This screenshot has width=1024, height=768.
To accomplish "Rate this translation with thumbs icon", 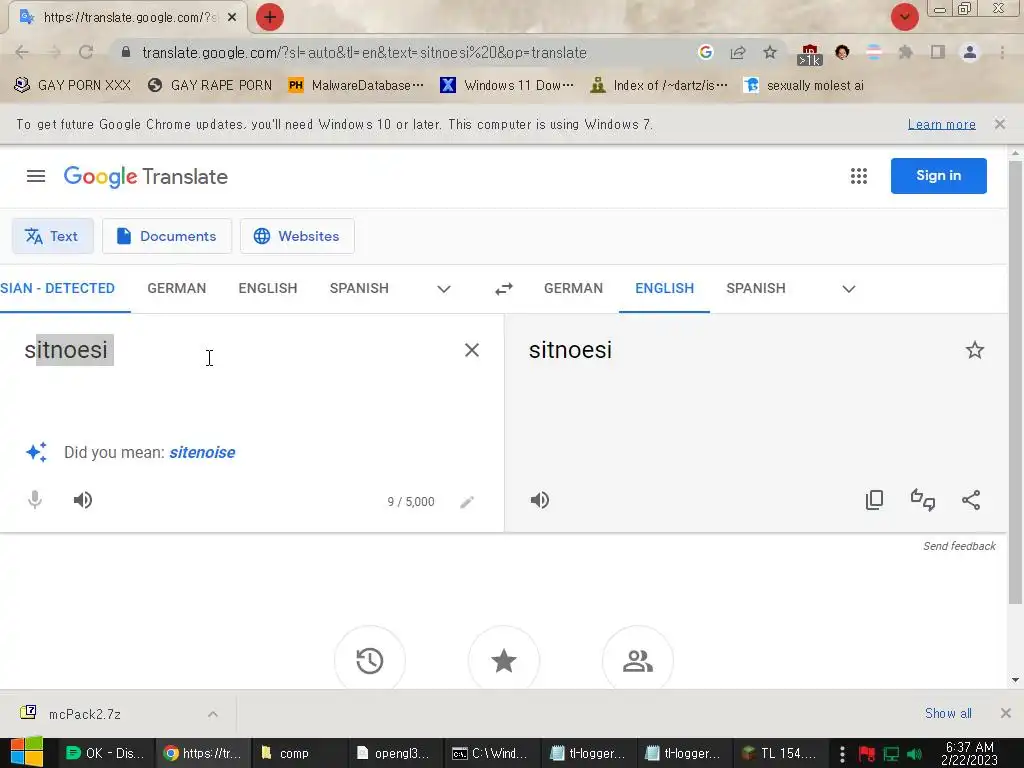I will tap(923, 500).
